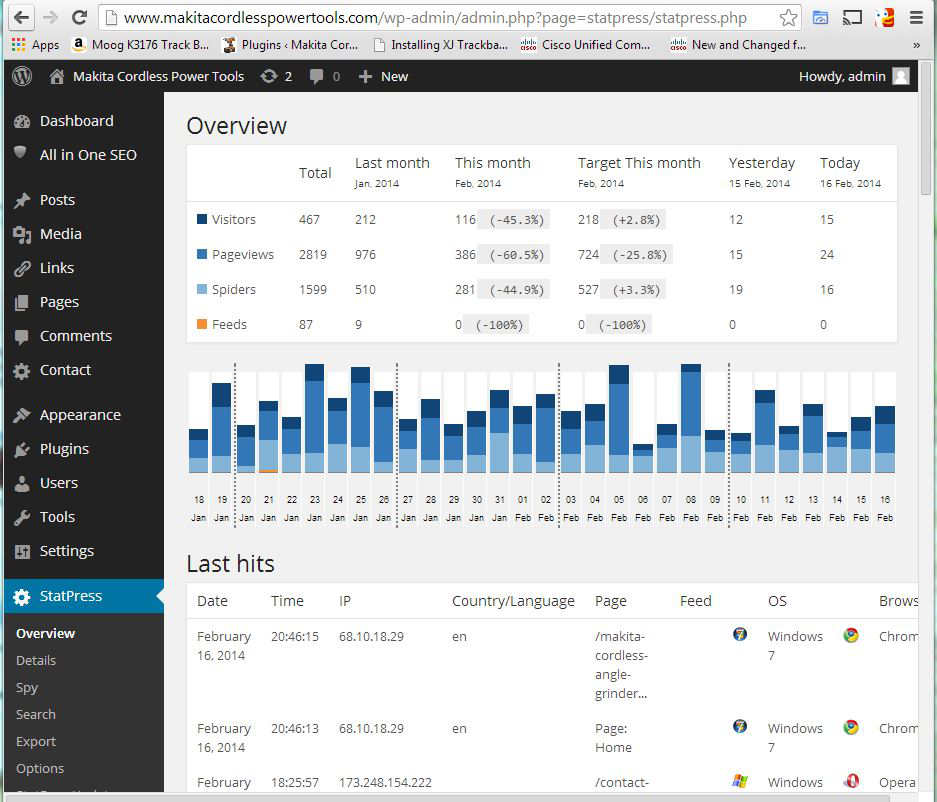The image size is (937, 802).
Task: Show more bookmarks with the chevron
Action: (x=916, y=45)
